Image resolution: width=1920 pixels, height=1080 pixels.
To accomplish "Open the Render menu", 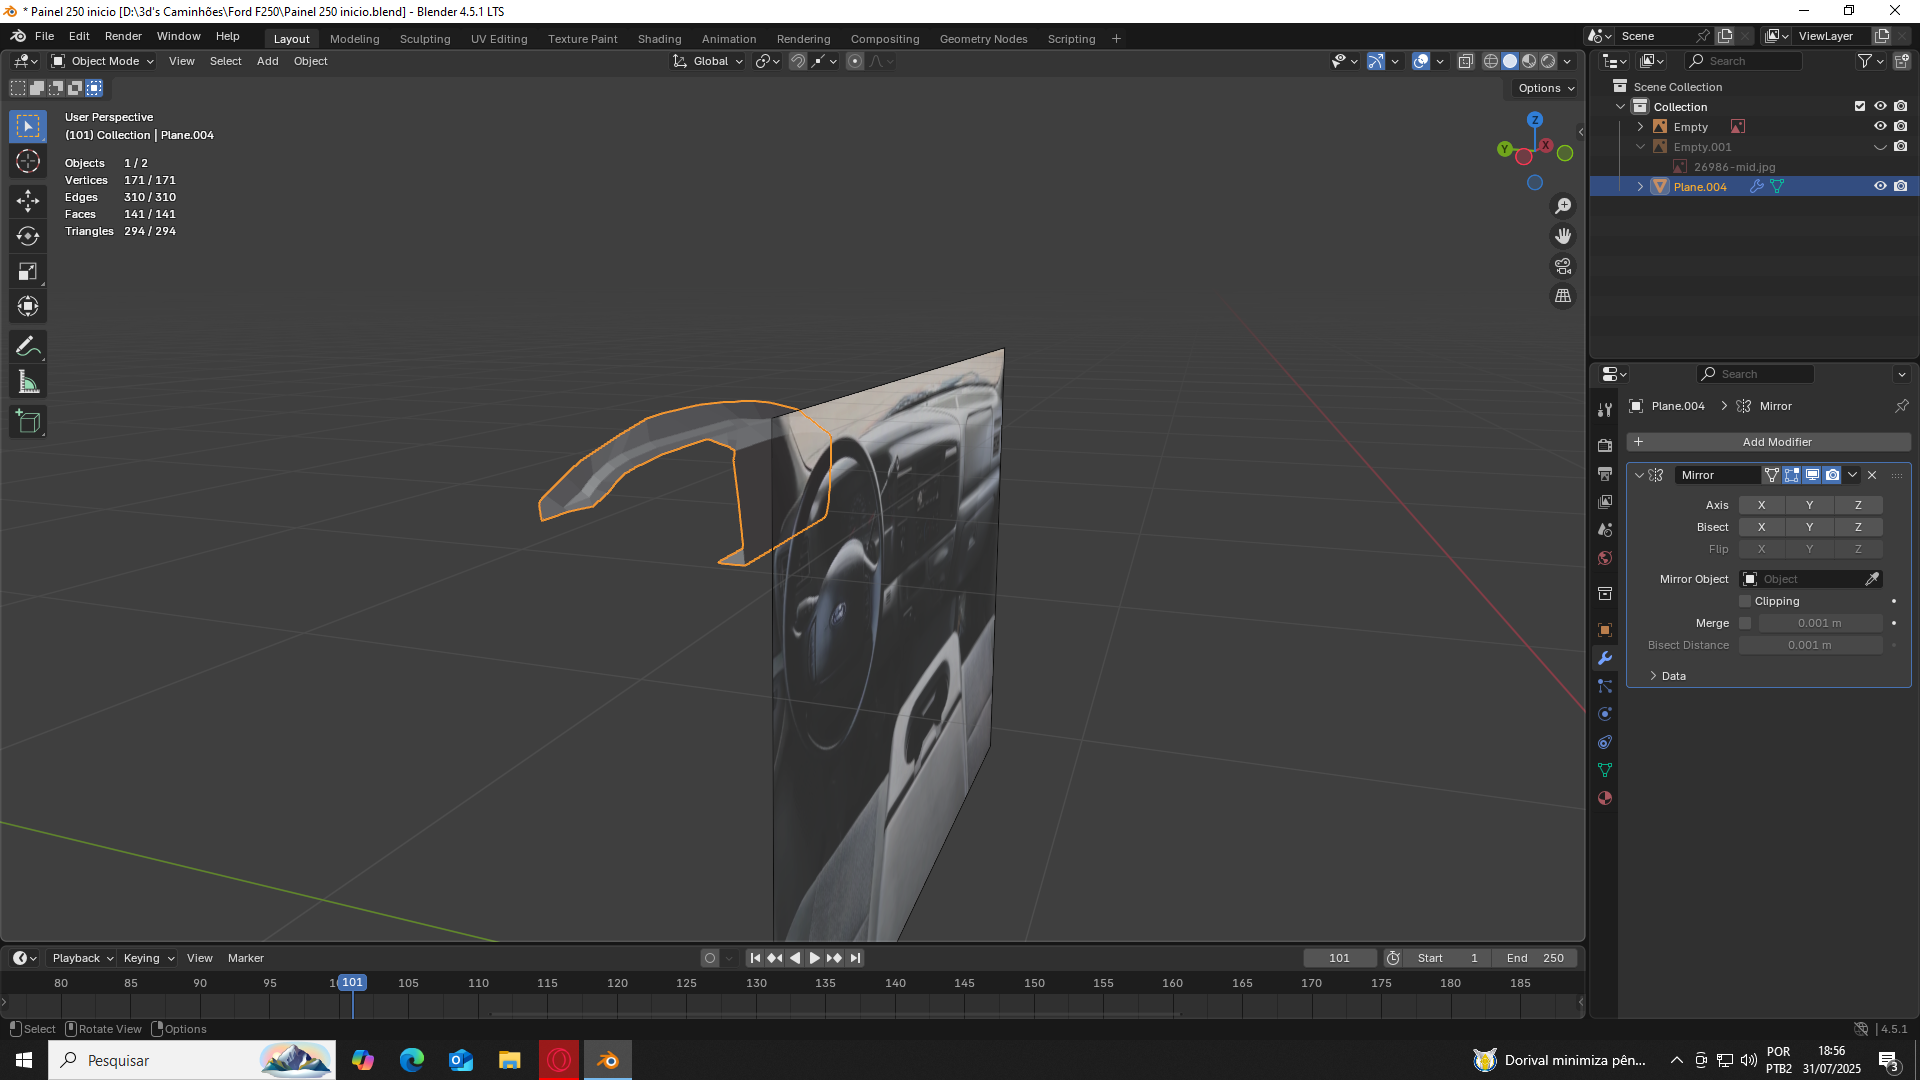I will 123,36.
